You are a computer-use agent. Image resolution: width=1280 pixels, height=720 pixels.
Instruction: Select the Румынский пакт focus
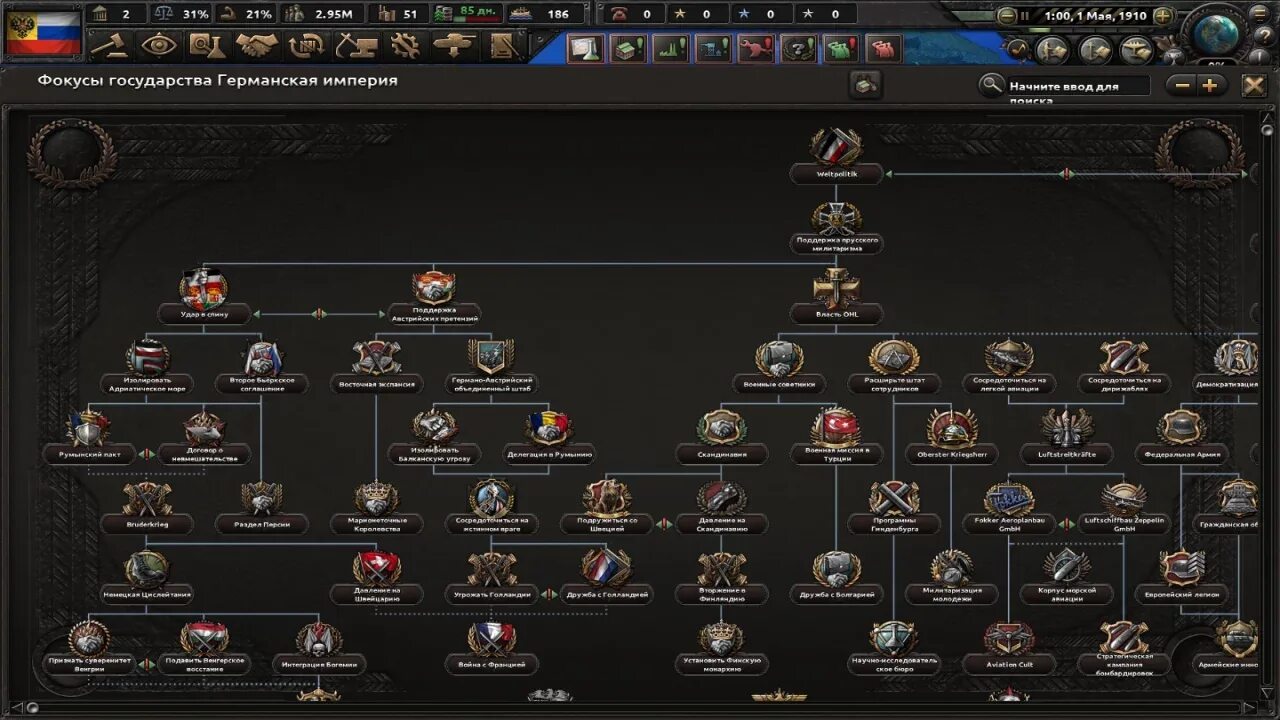[89, 437]
